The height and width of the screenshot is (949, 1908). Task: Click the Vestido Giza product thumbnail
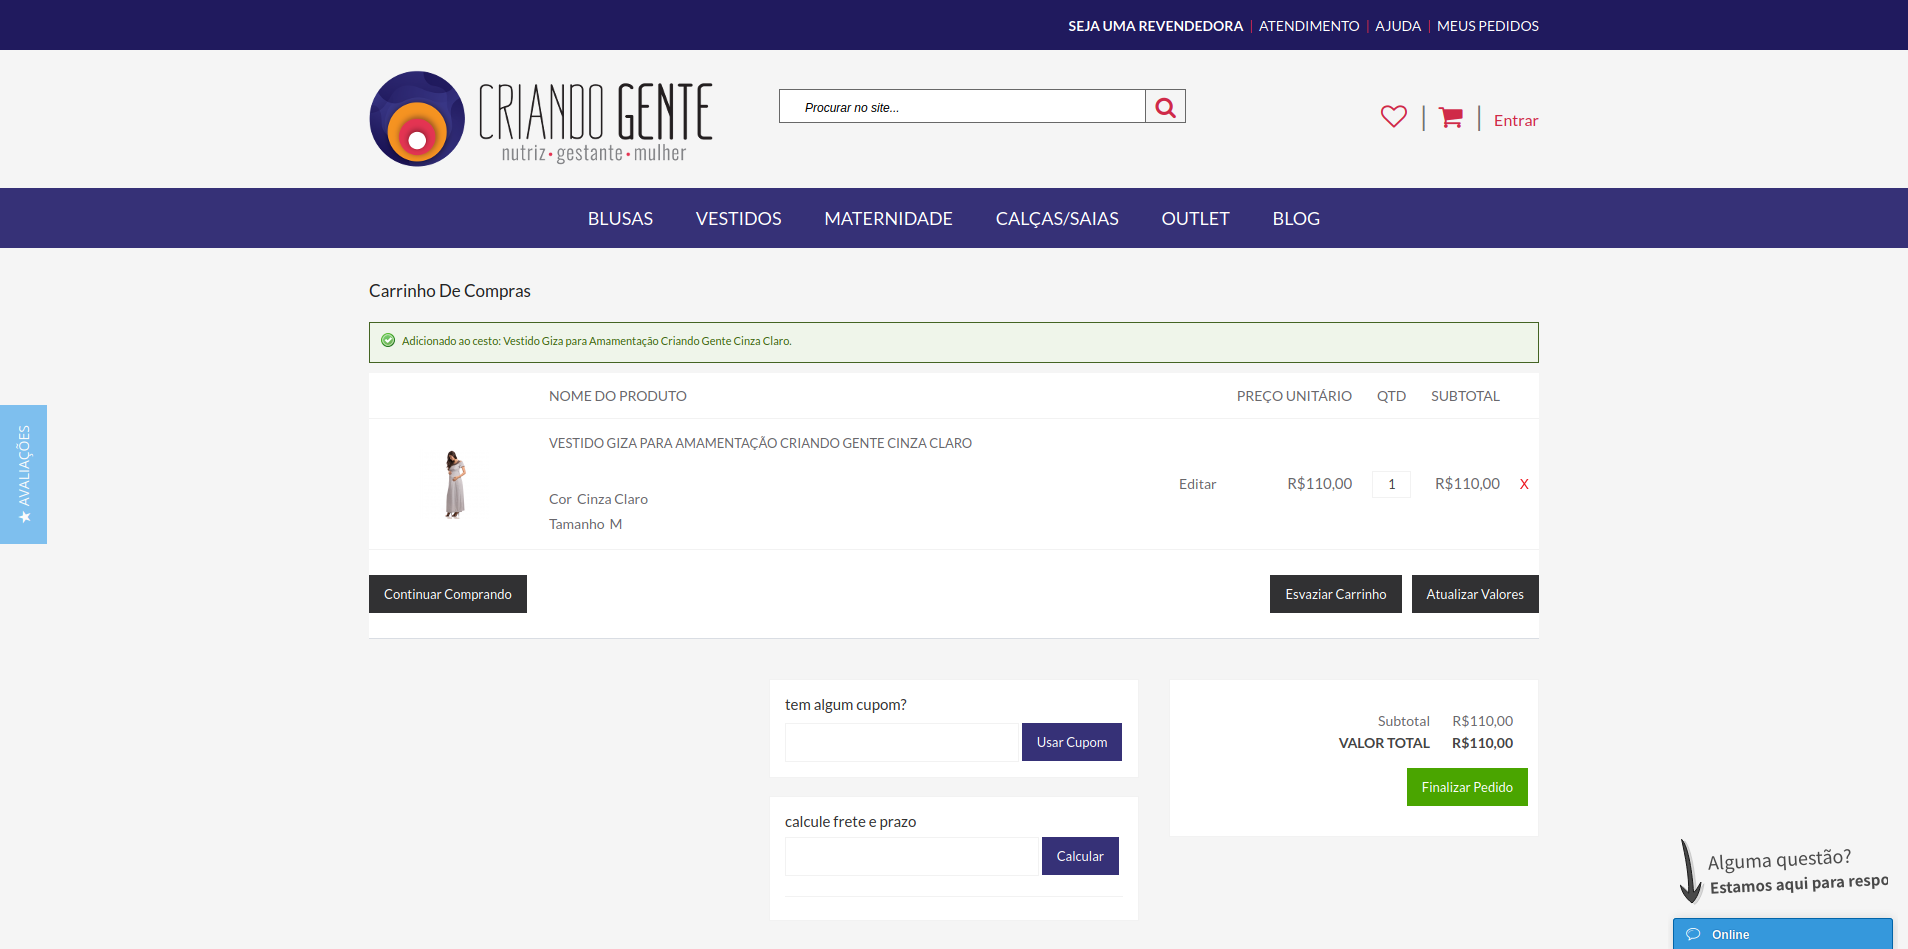pyautogui.click(x=455, y=484)
